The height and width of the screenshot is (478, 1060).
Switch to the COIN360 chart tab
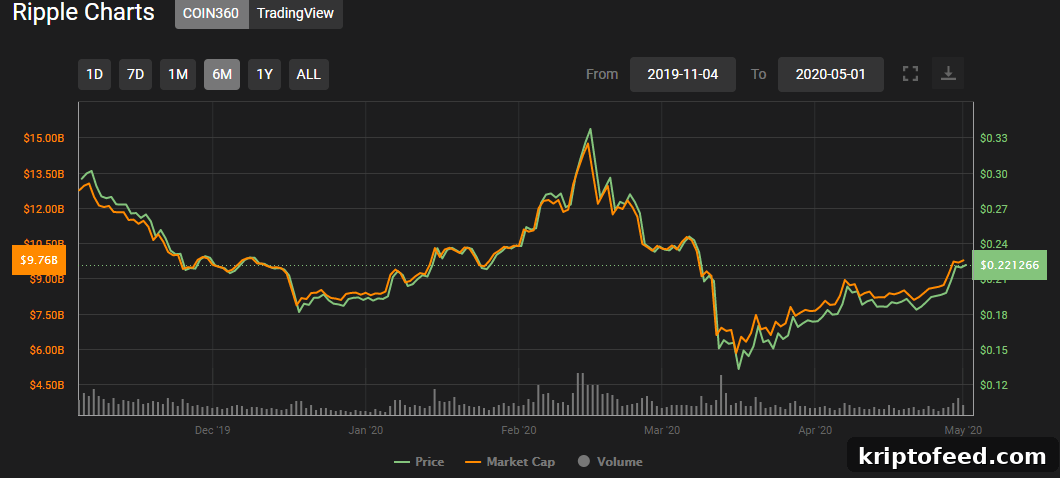point(212,14)
